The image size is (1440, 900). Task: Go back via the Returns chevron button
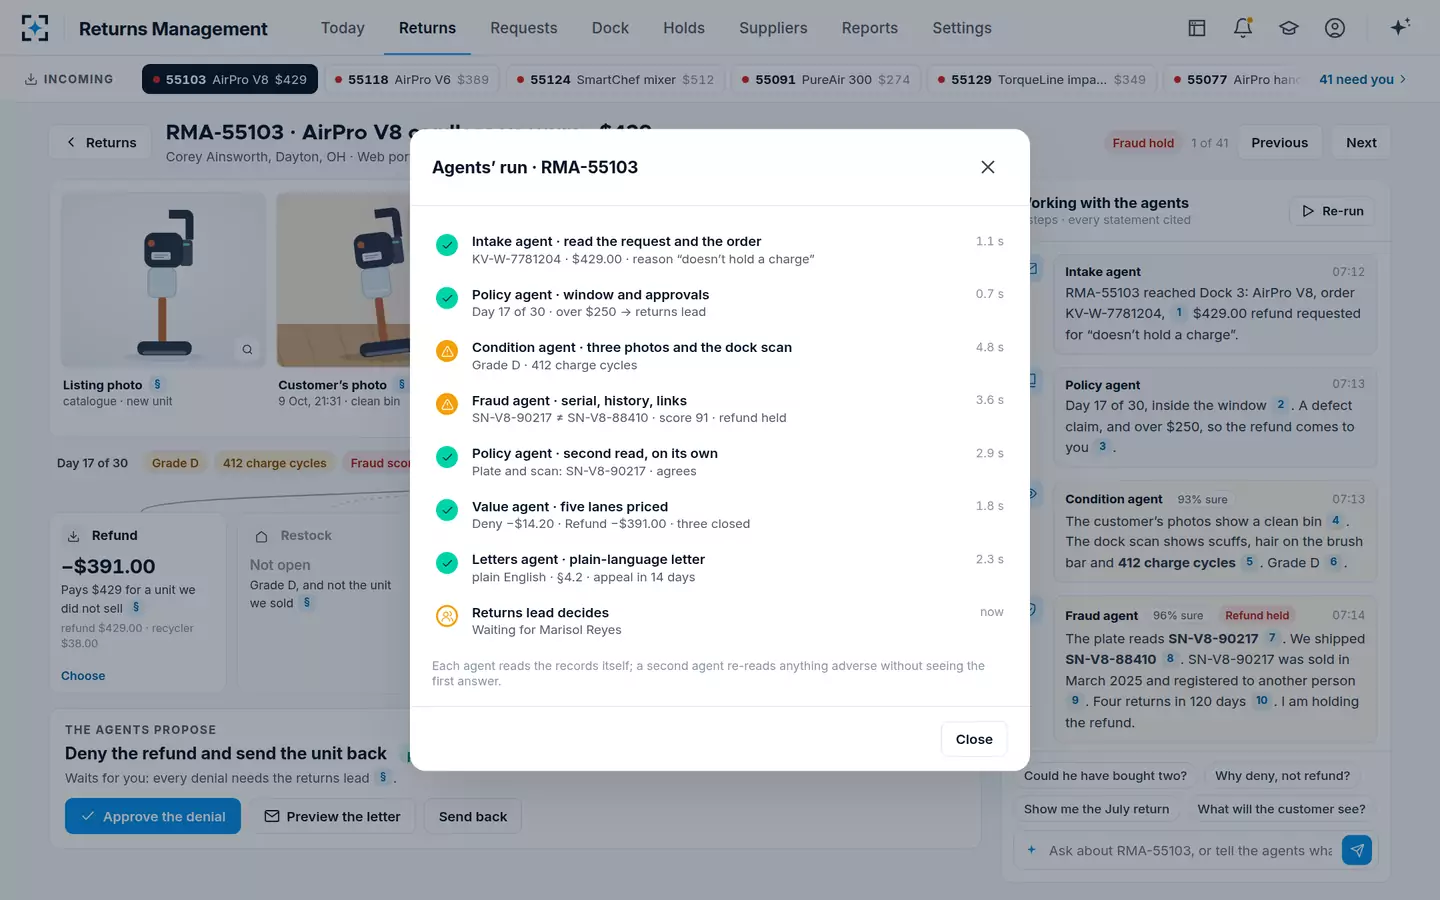pos(101,142)
